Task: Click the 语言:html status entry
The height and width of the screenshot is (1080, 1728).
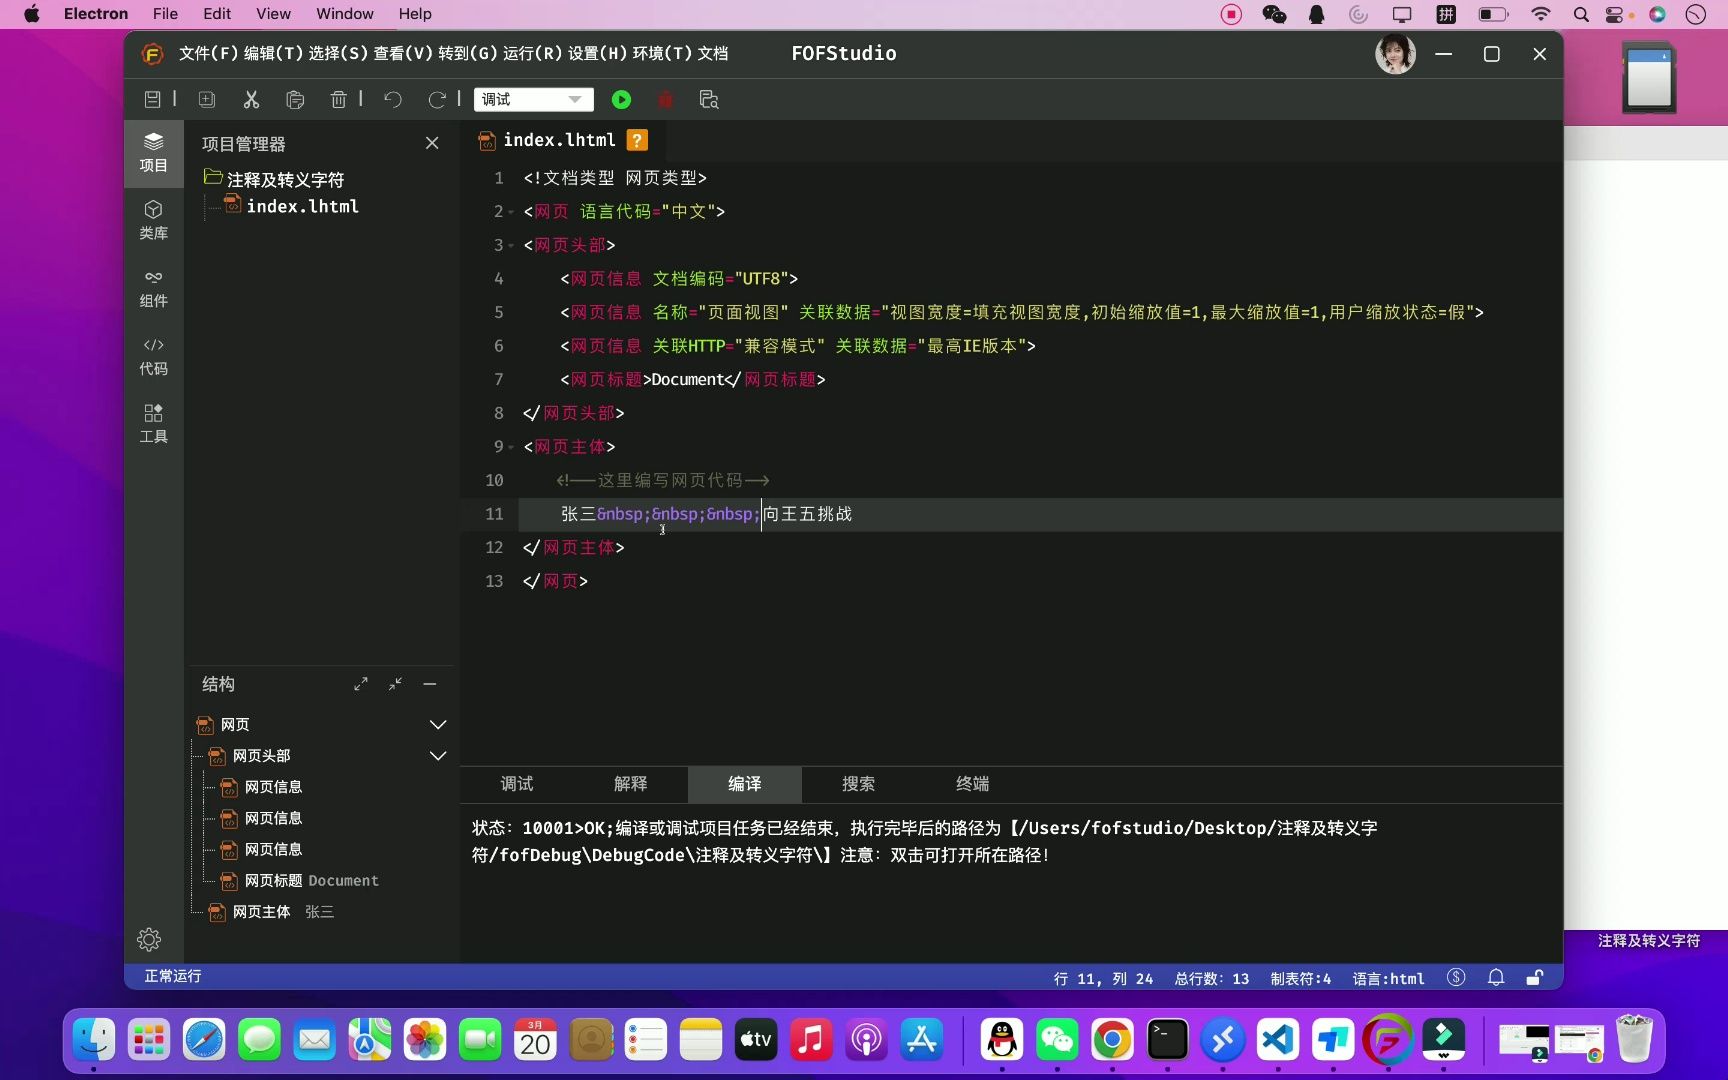Action: pos(1388,978)
